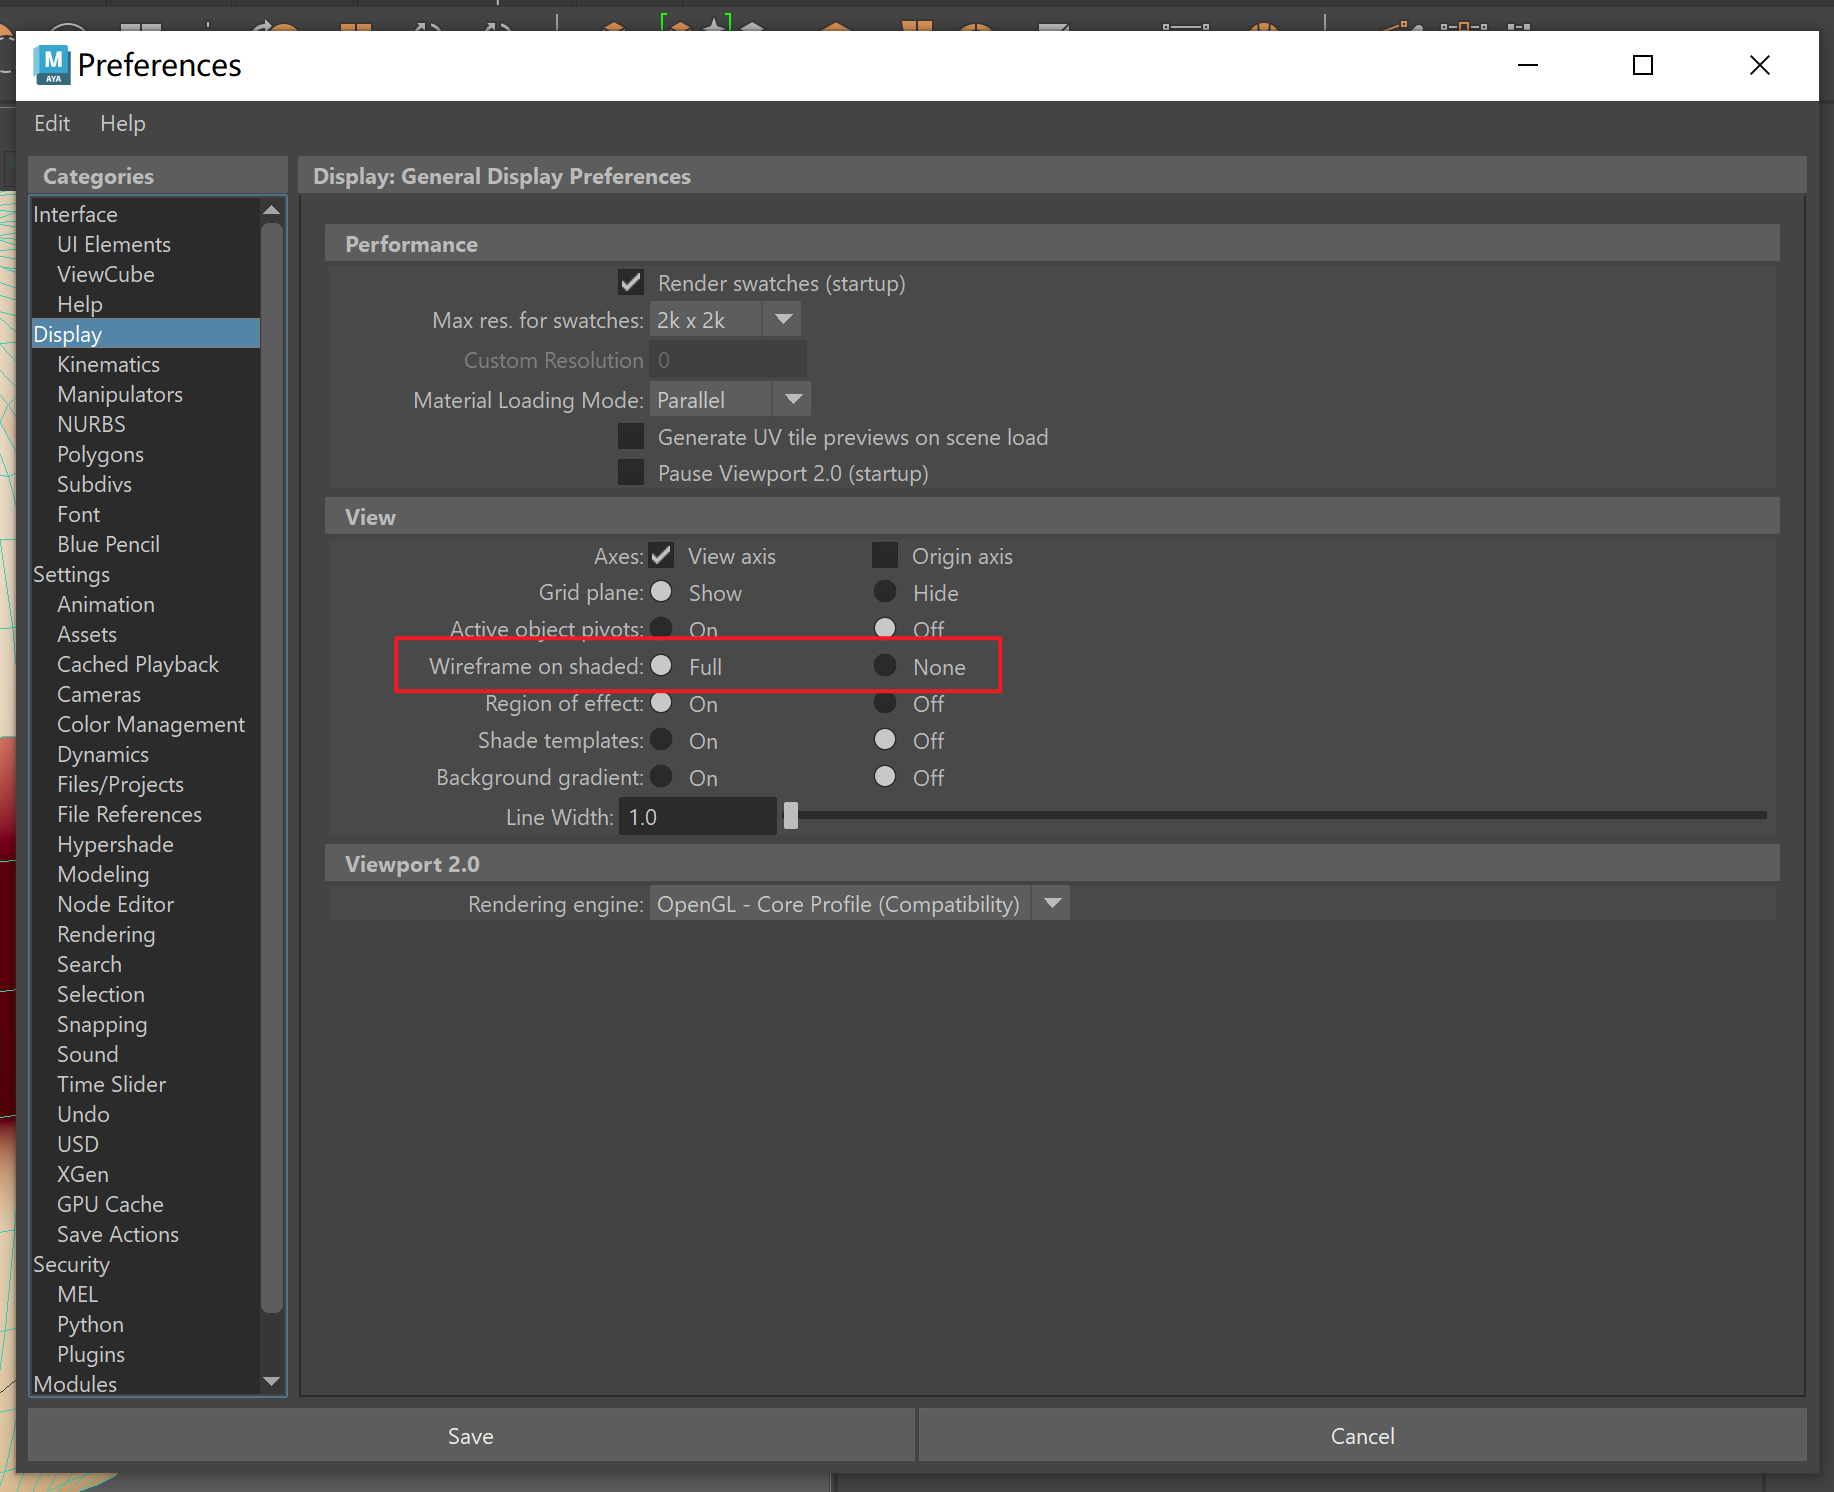Open the Rendering engine dropdown
Screen dimensions: 1834x1492
(859, 904)
